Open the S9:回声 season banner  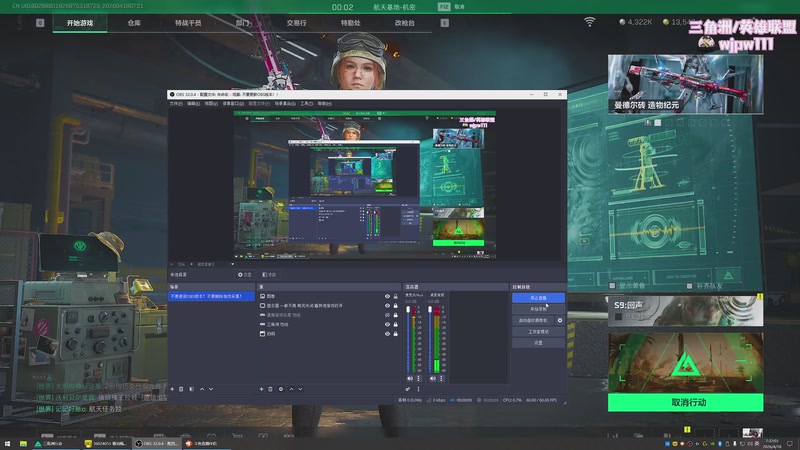tap(686, 311)
